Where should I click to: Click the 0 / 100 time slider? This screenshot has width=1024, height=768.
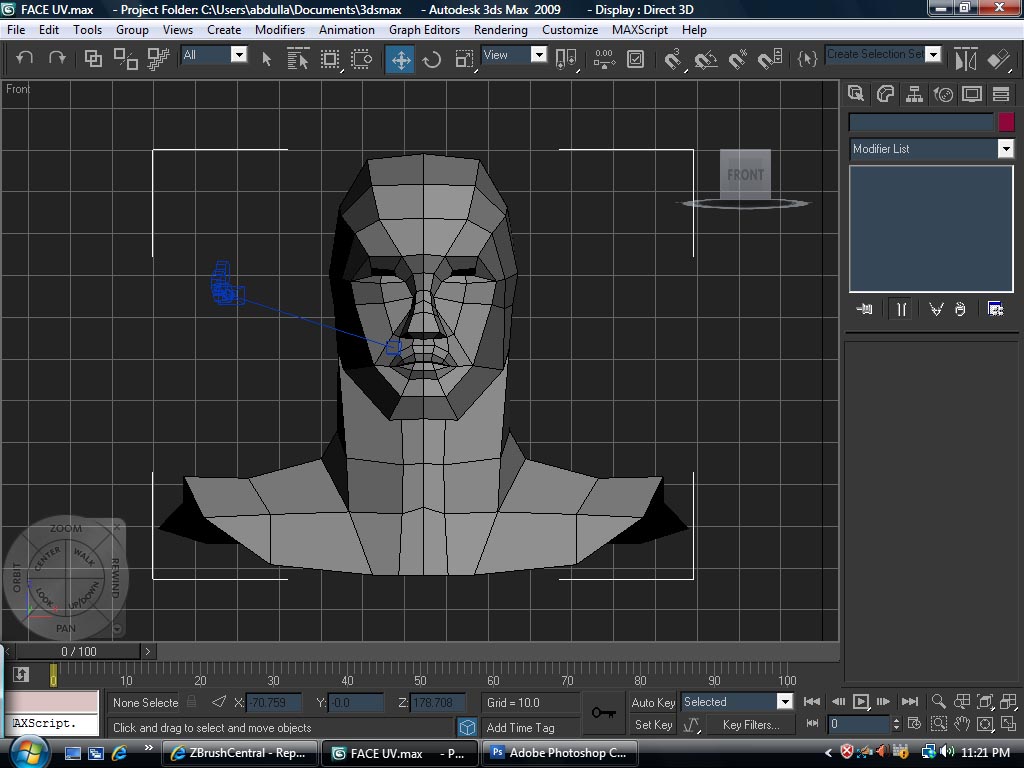coord(78,651)
